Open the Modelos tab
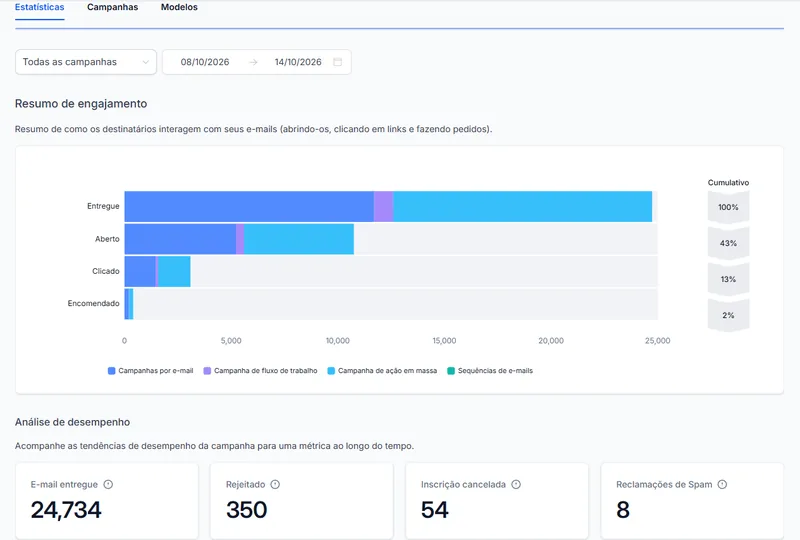Viewport: 800px width, 540px height. click(x=179, y=7)
